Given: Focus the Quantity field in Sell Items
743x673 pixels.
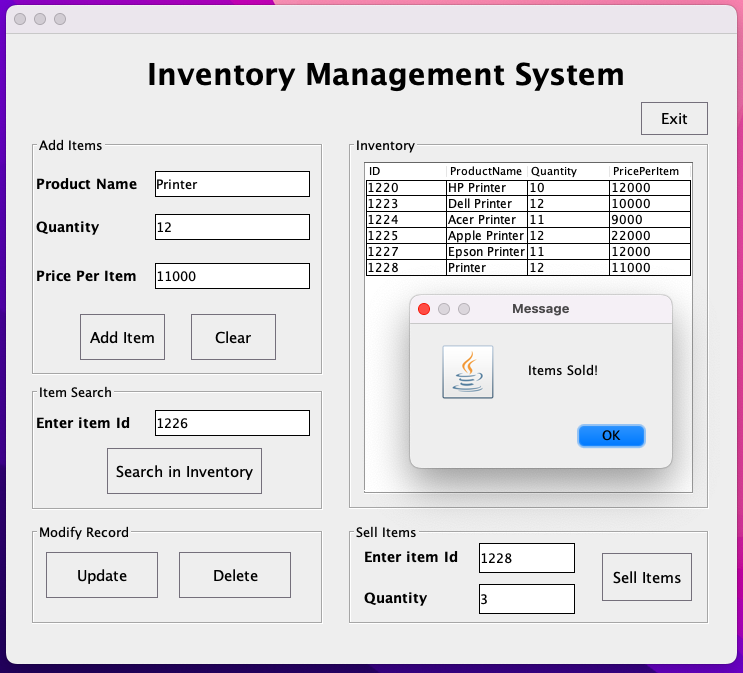Looking at the screenshot, I should 527,599.
